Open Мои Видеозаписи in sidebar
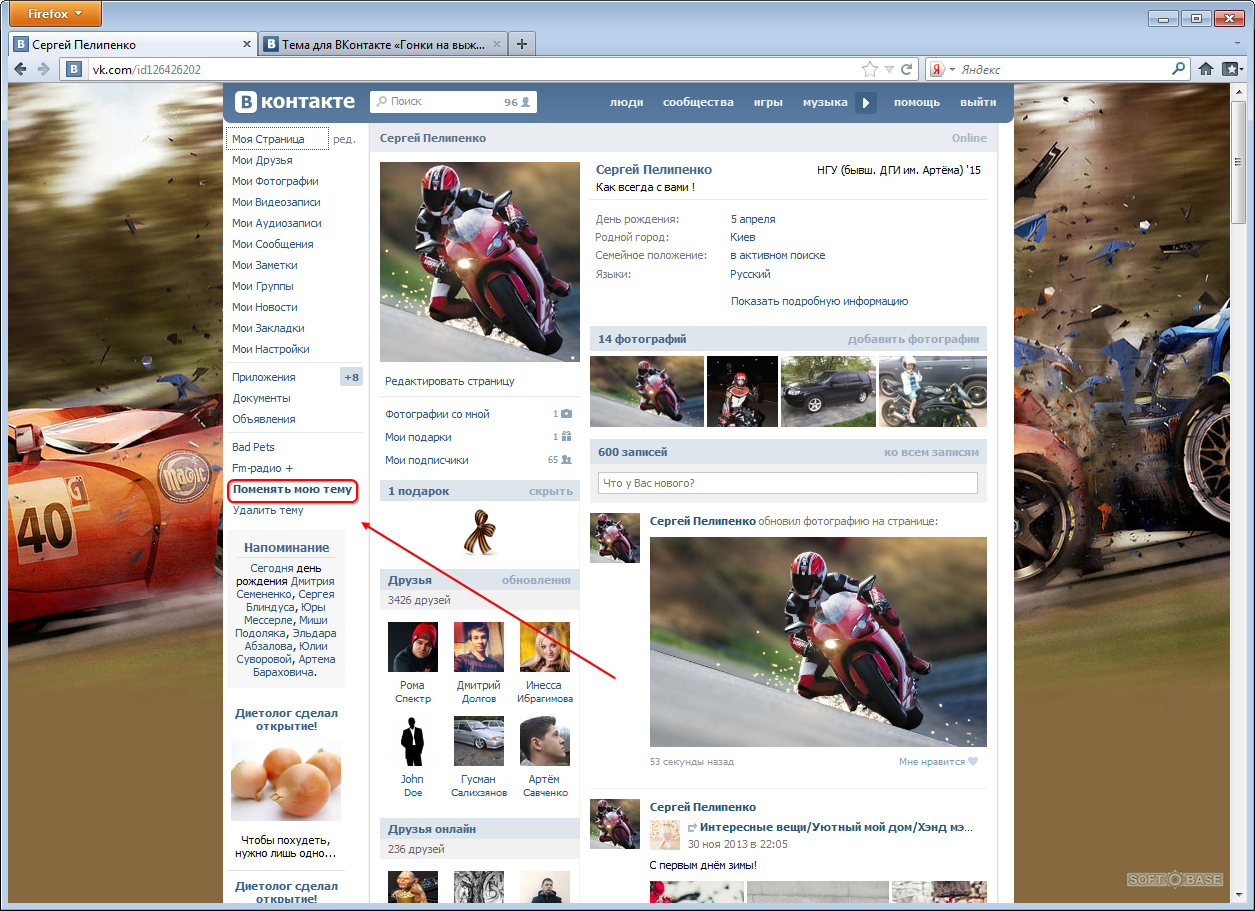Screen dimensions: 1255x911 click(x=276, y=202)
